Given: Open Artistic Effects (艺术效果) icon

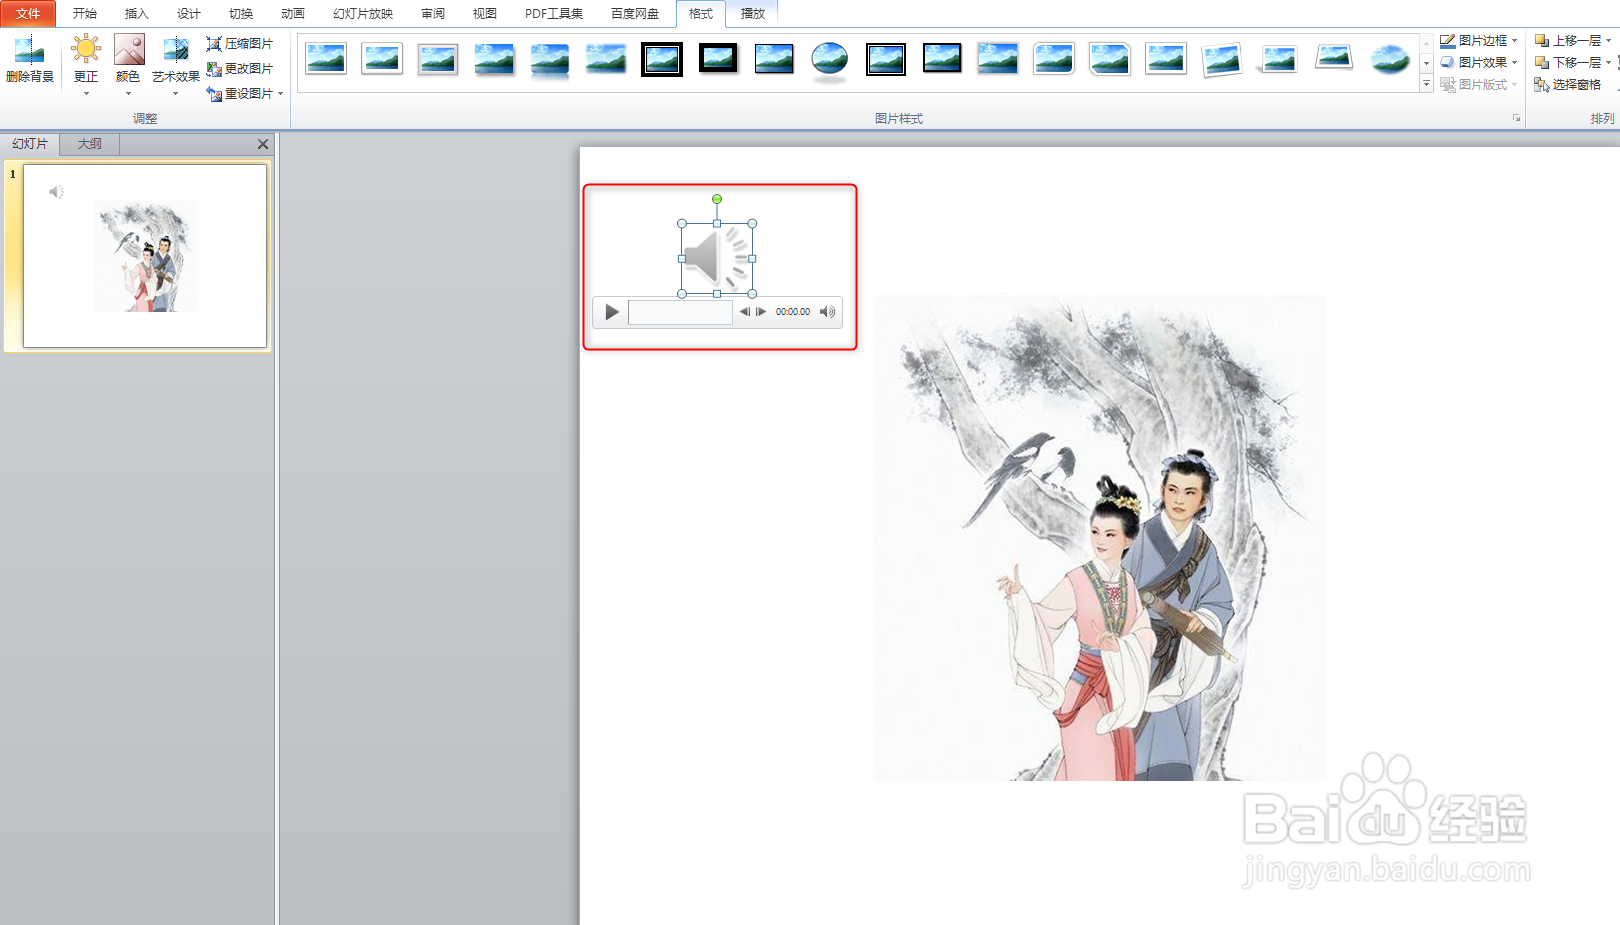Looking at the screenshot, I should (176, 49).
